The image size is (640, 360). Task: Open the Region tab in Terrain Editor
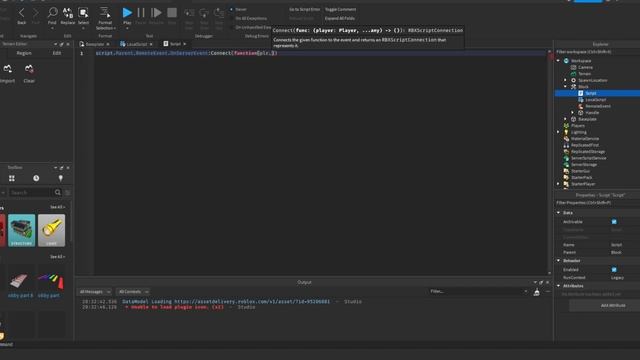(x=24, y=53)
